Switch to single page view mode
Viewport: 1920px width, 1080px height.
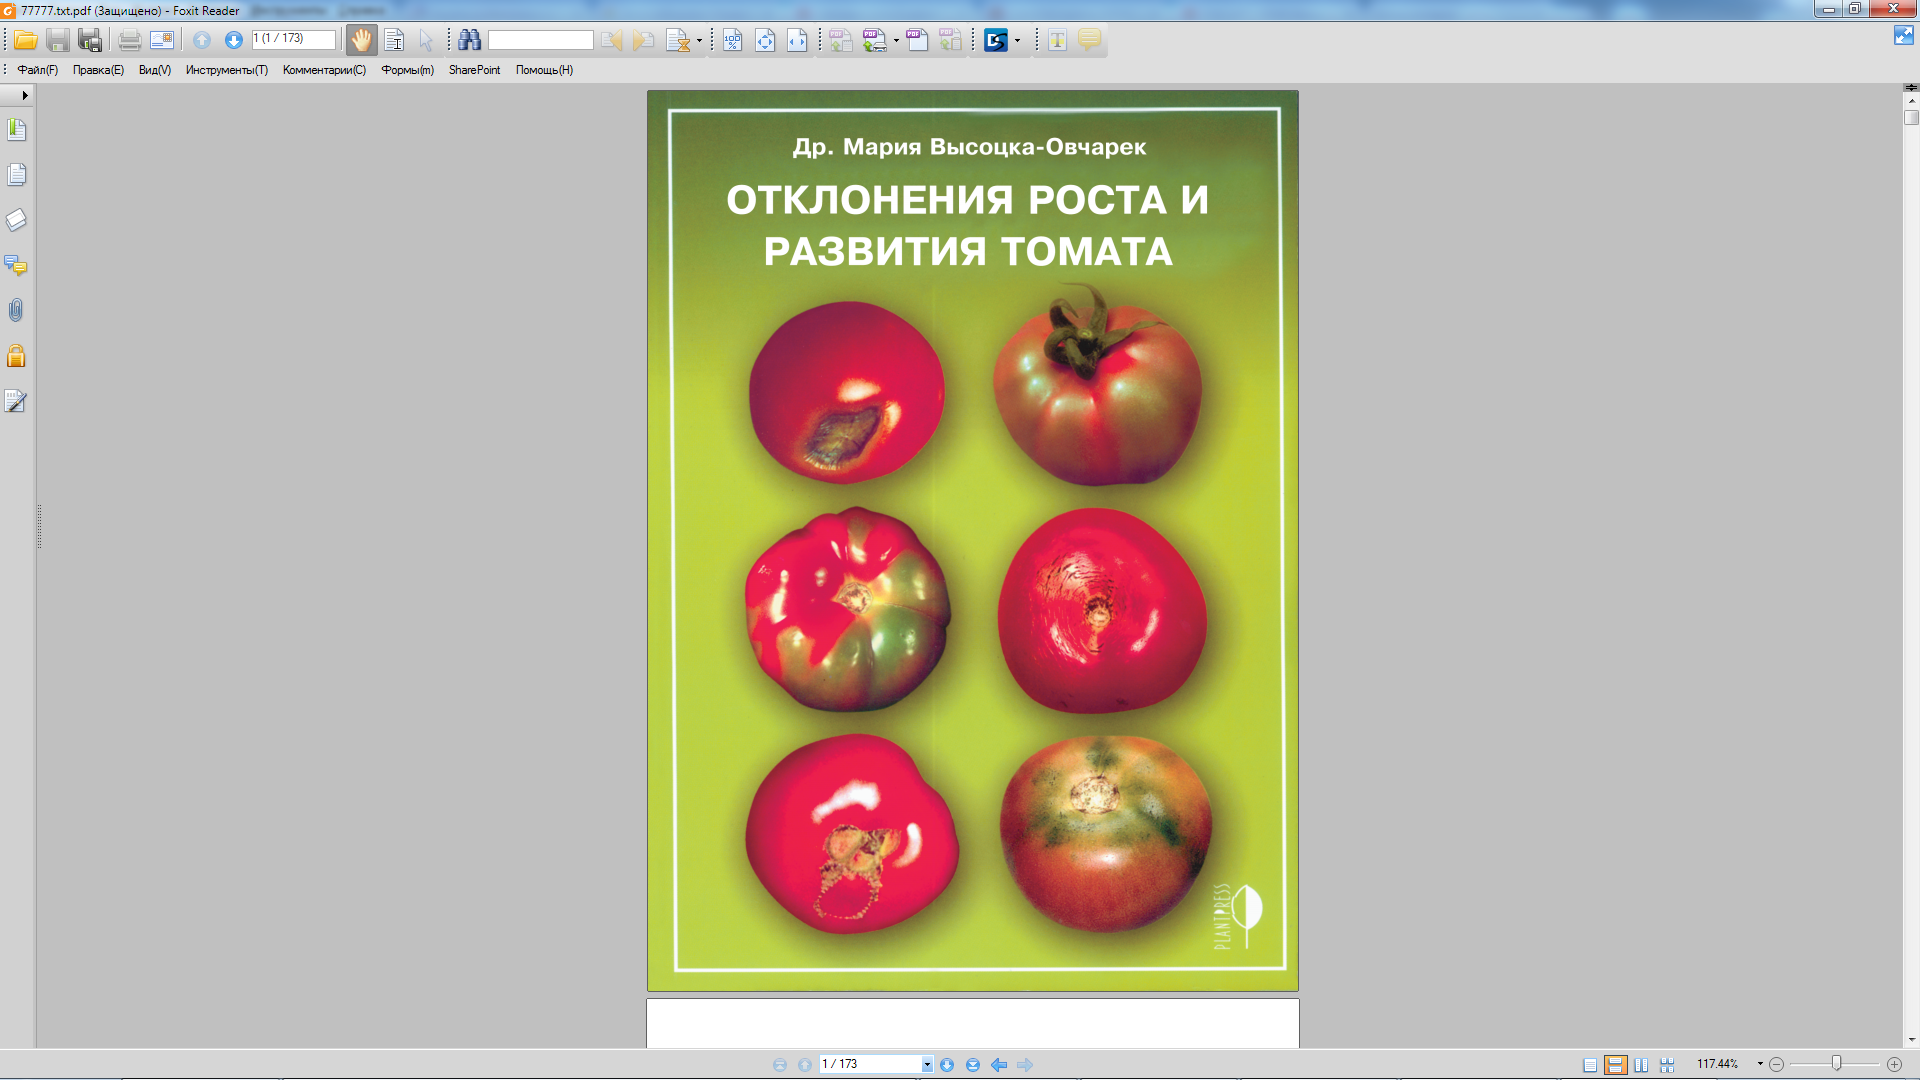(1590, 1065)
